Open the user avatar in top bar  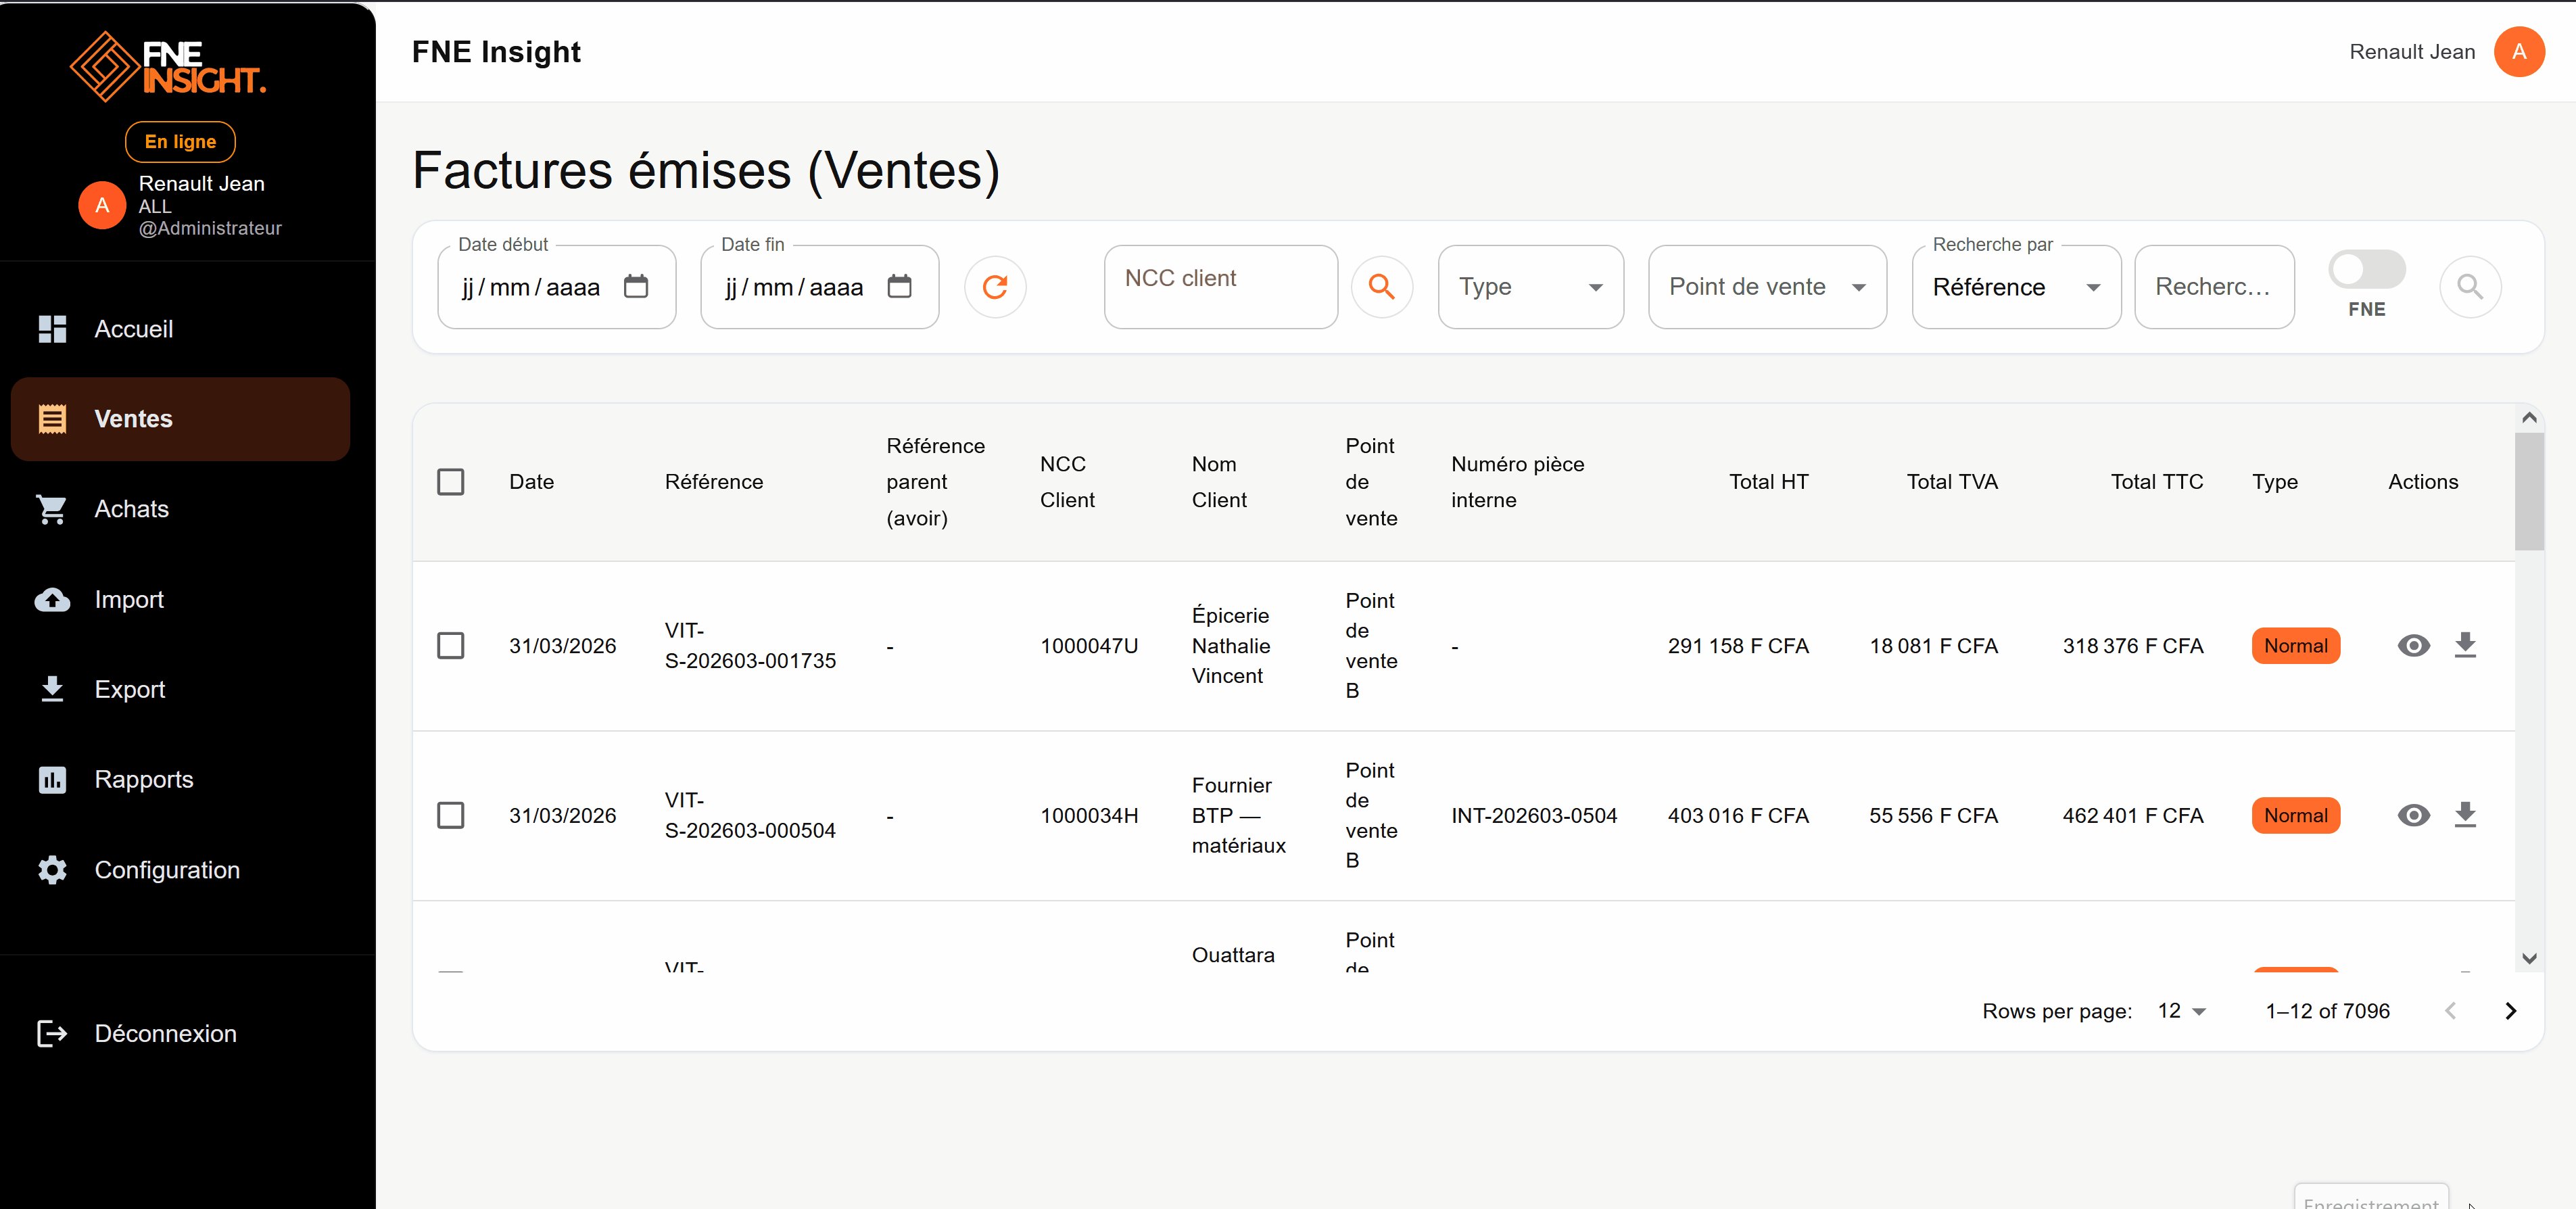click(x=2518, y=52)
